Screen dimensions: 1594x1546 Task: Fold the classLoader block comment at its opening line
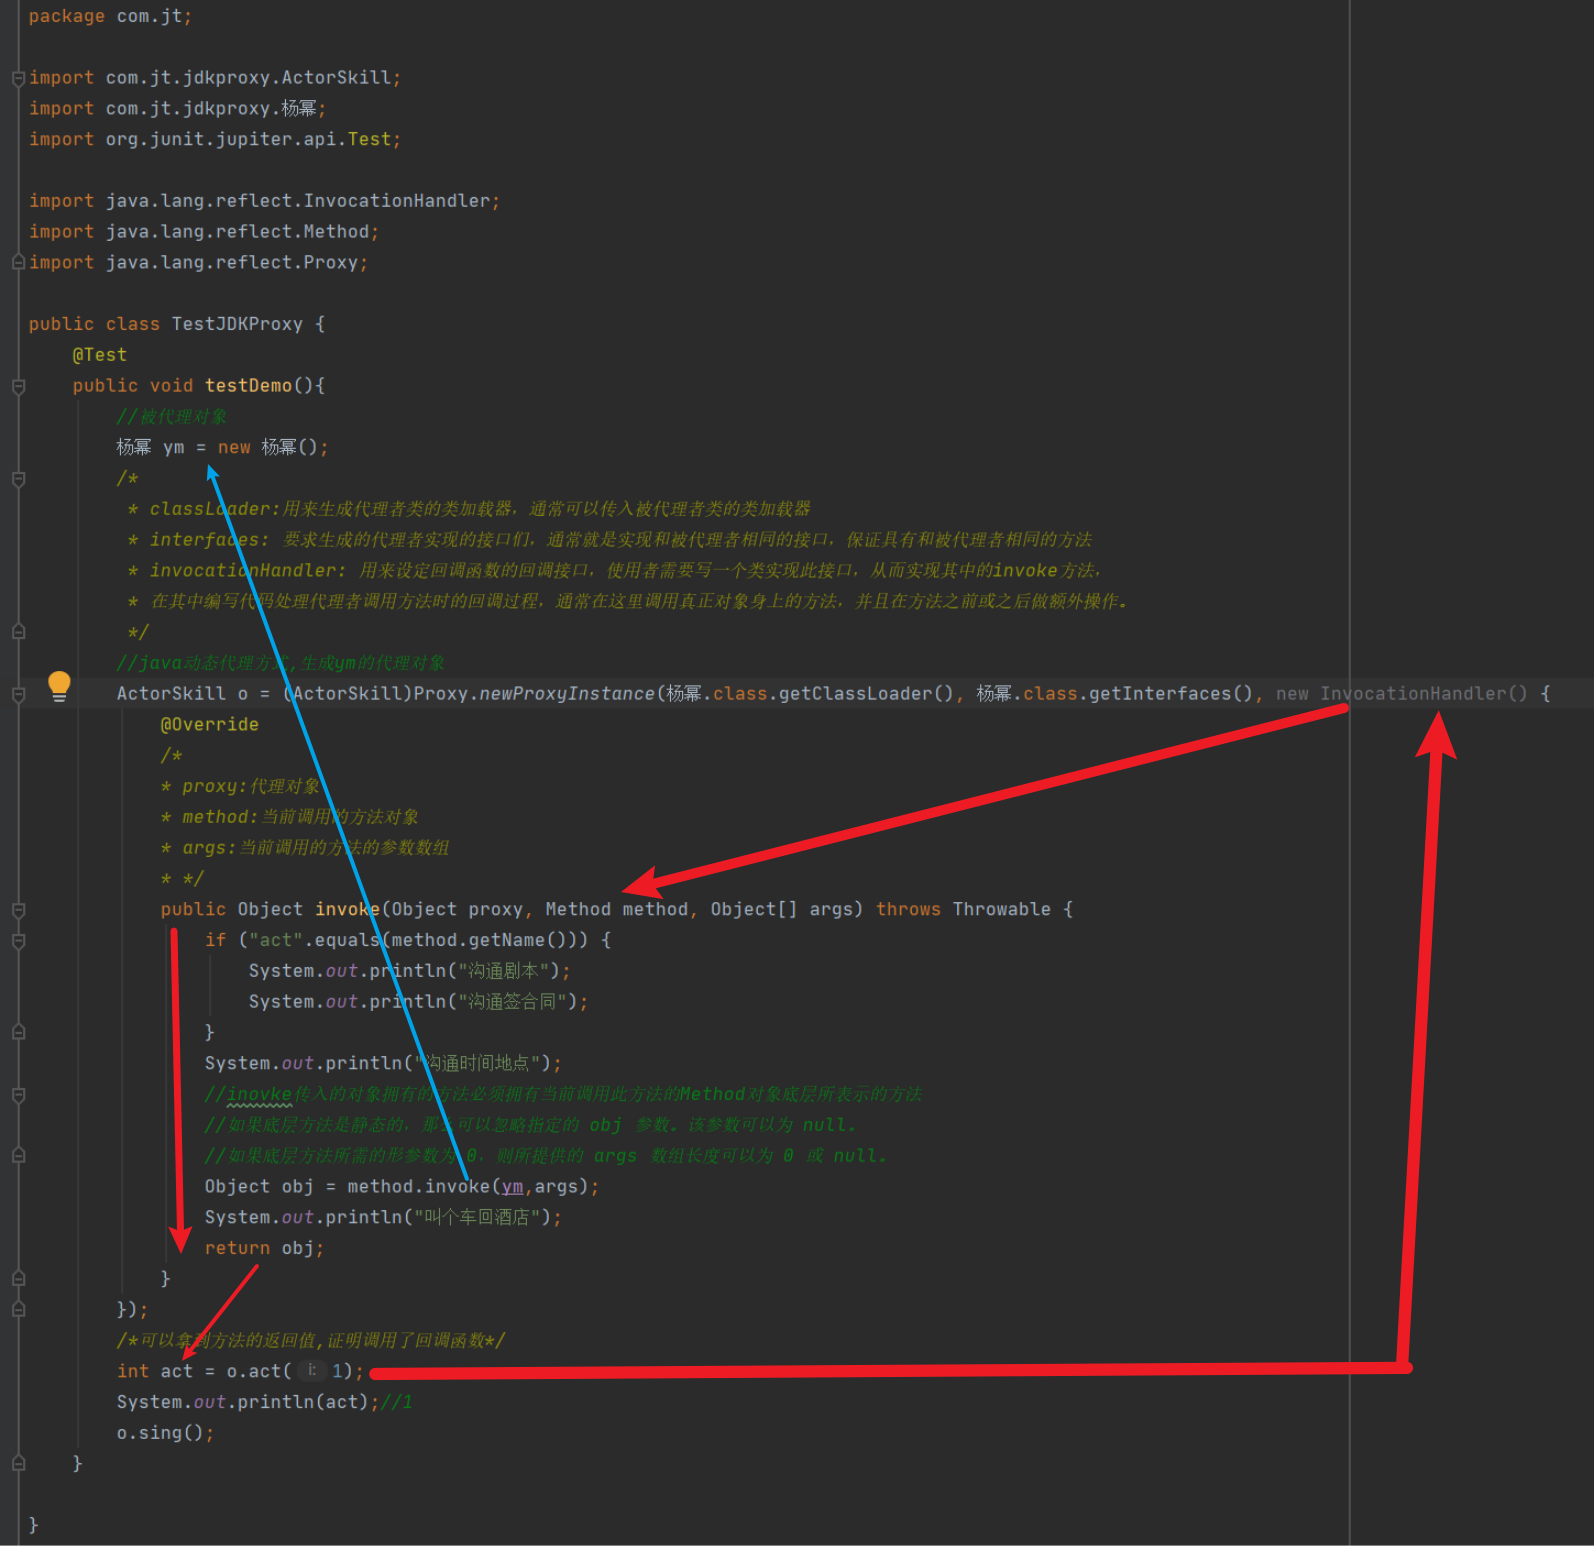coord(18,479)
